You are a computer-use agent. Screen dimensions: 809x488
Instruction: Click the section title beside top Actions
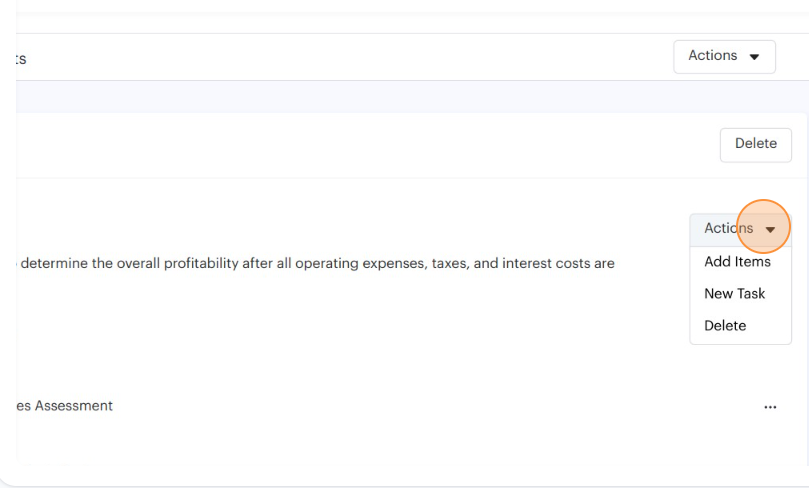coord(20,59)
